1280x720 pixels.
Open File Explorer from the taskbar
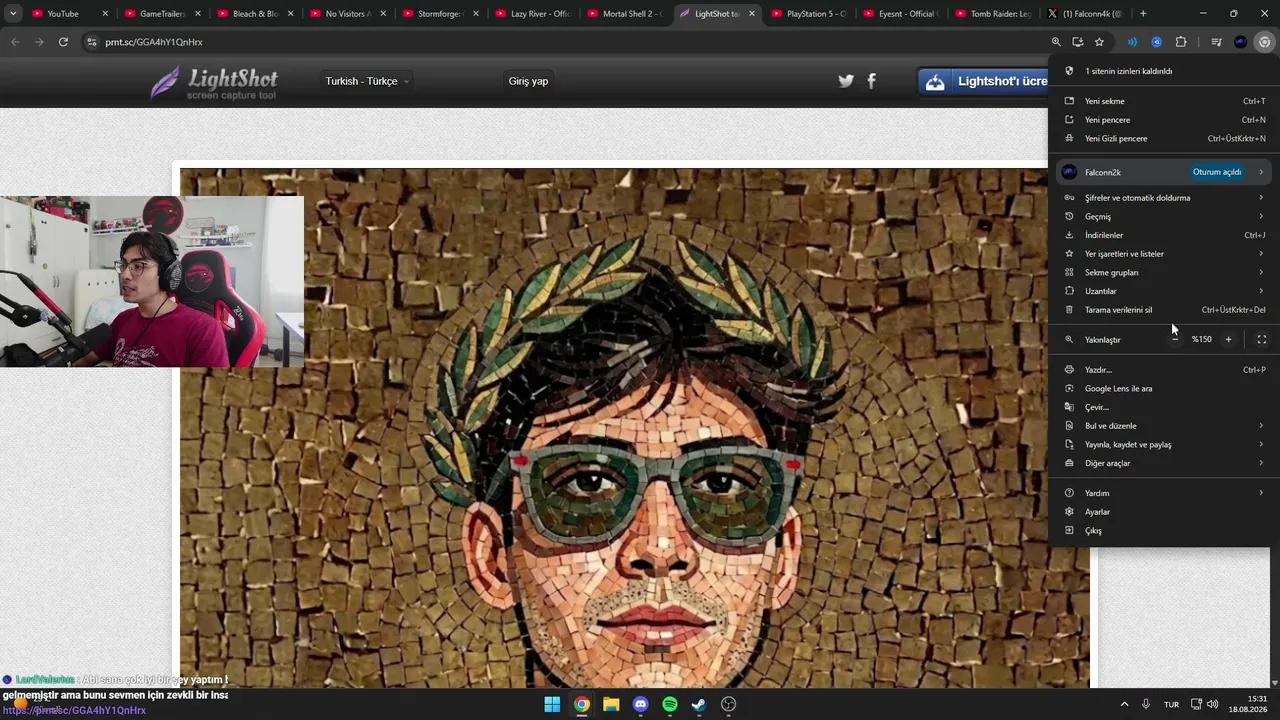[x=611, y=704]
